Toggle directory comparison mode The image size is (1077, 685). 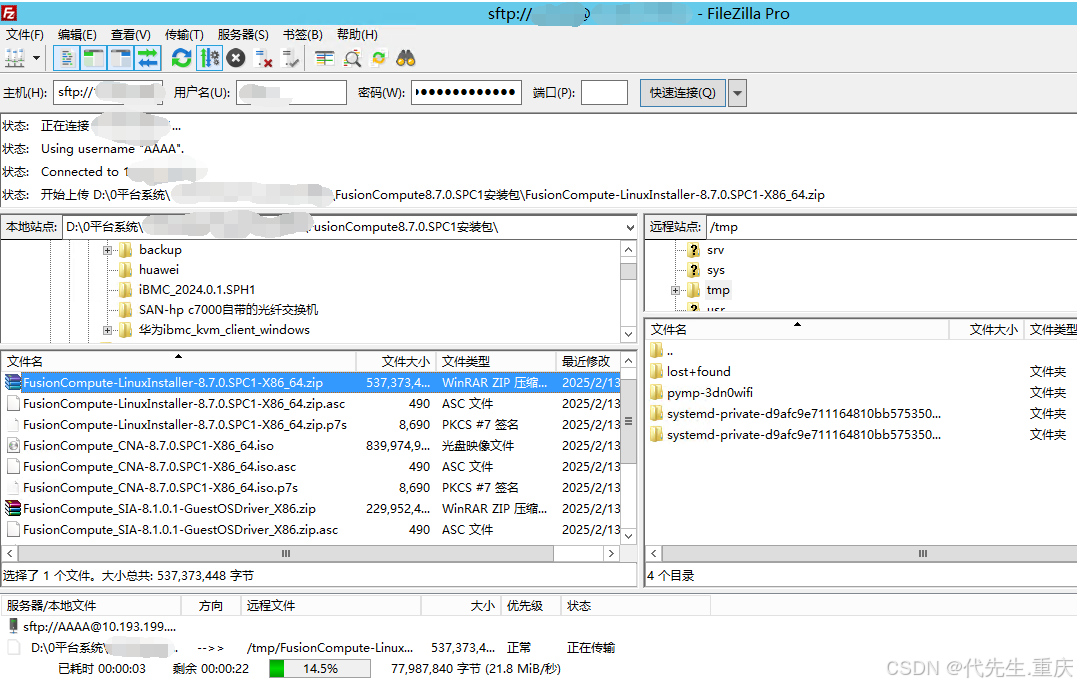point(351,57)
